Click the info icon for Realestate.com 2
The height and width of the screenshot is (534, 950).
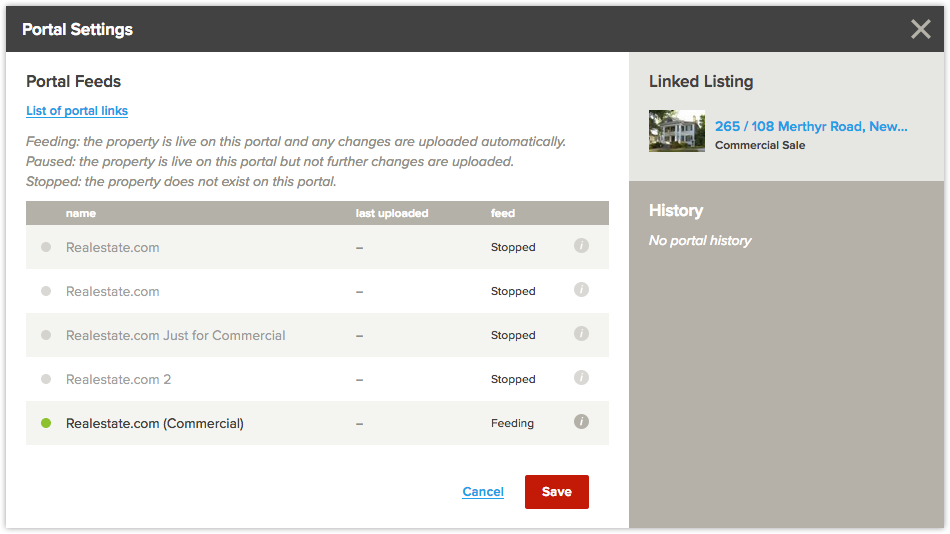click(581, 378)
